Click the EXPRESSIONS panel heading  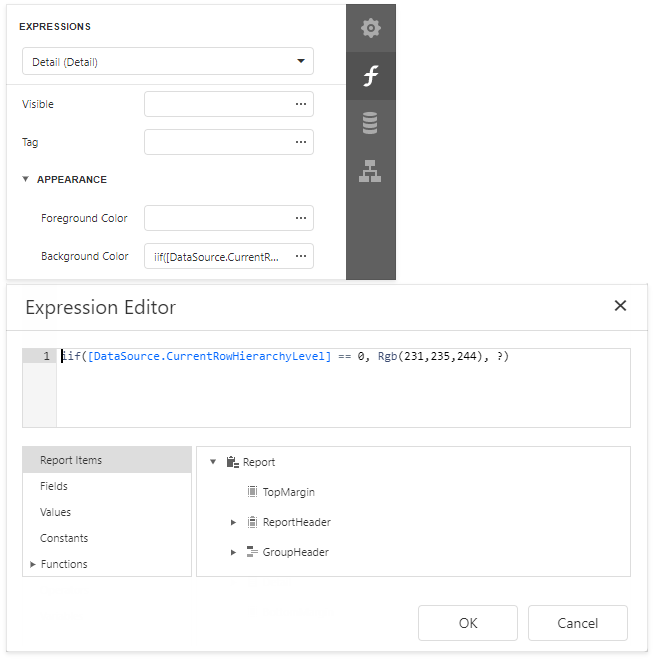(55, 27)
